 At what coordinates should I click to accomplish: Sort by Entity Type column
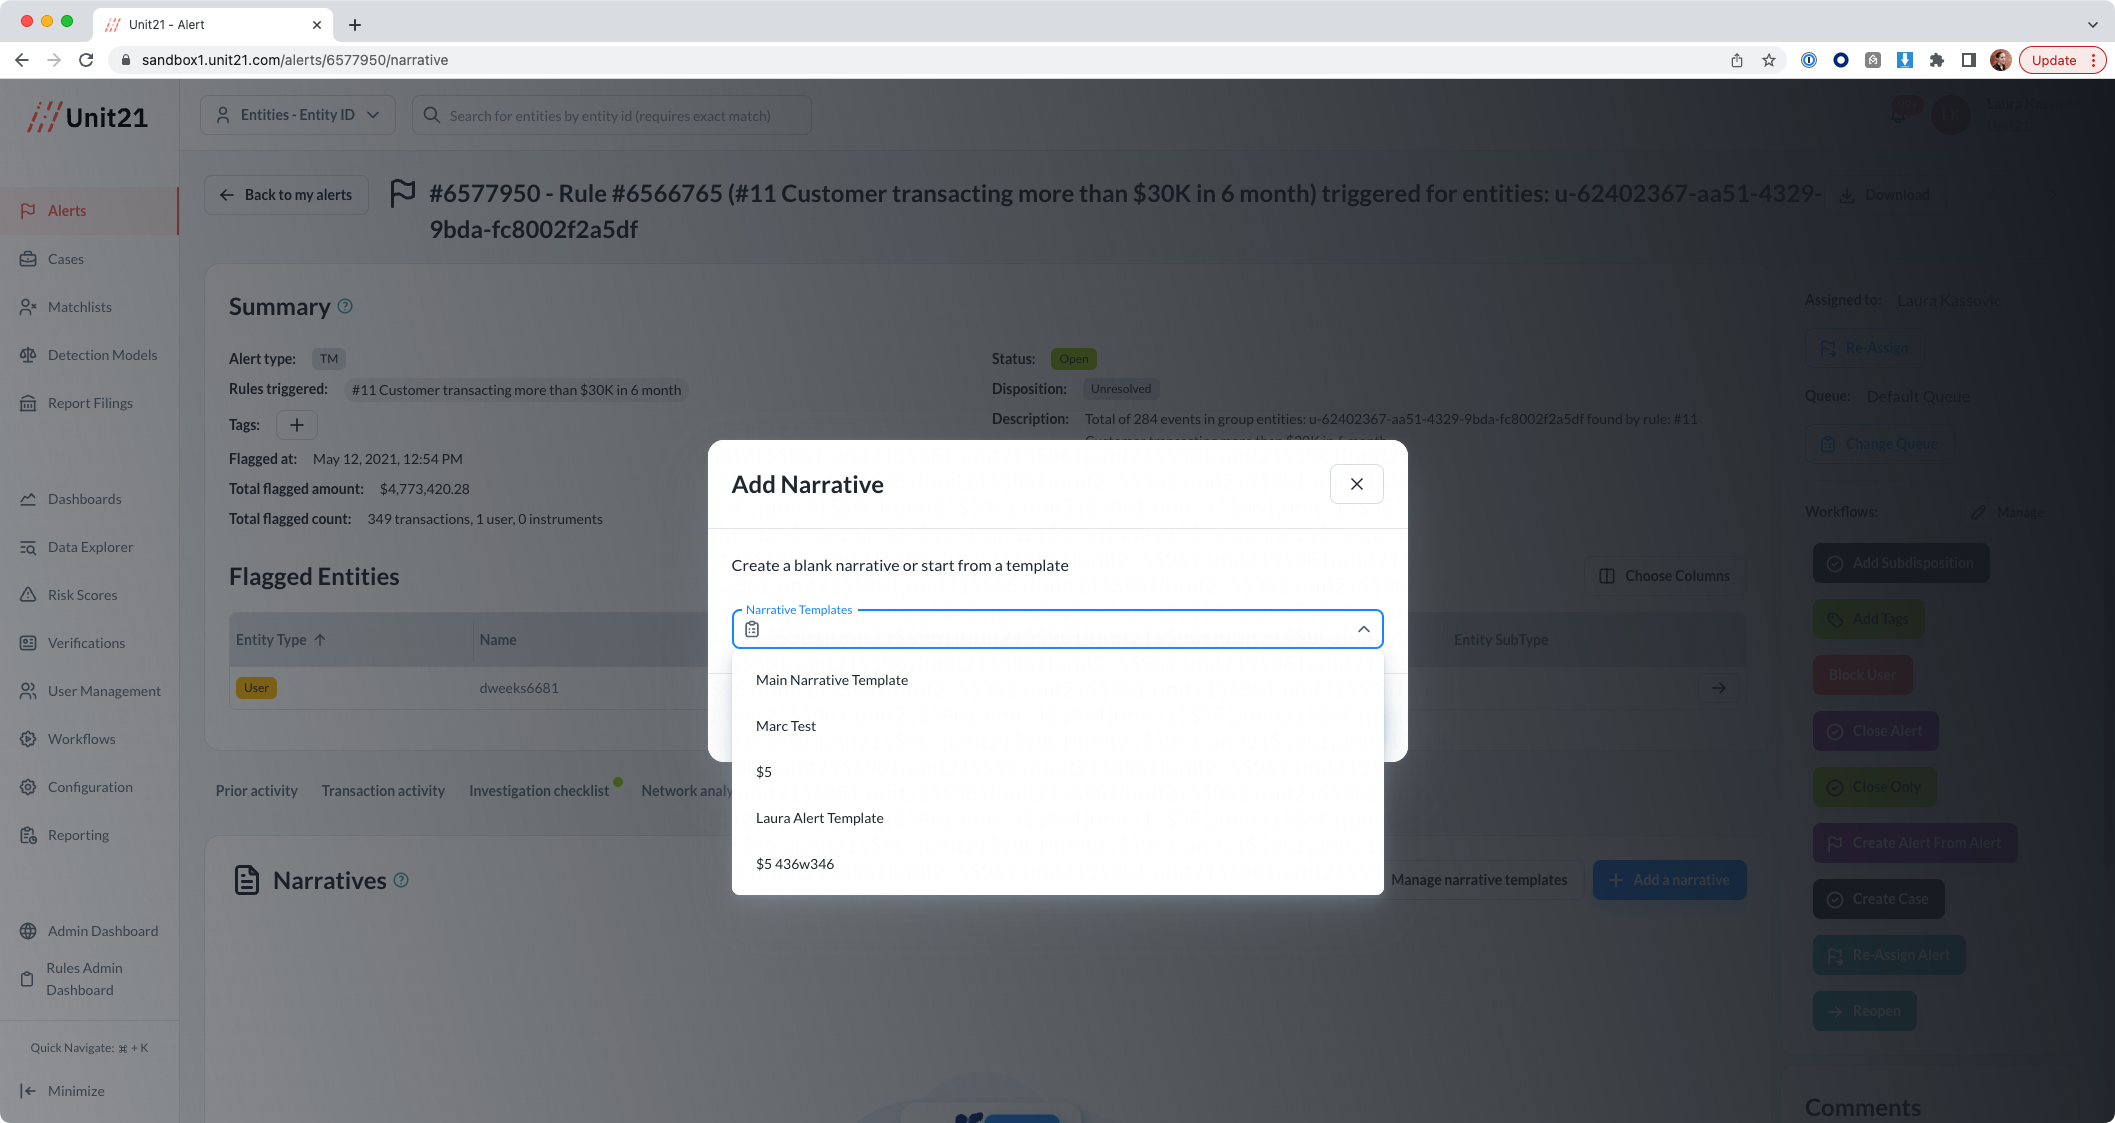(x=280, y=640)
